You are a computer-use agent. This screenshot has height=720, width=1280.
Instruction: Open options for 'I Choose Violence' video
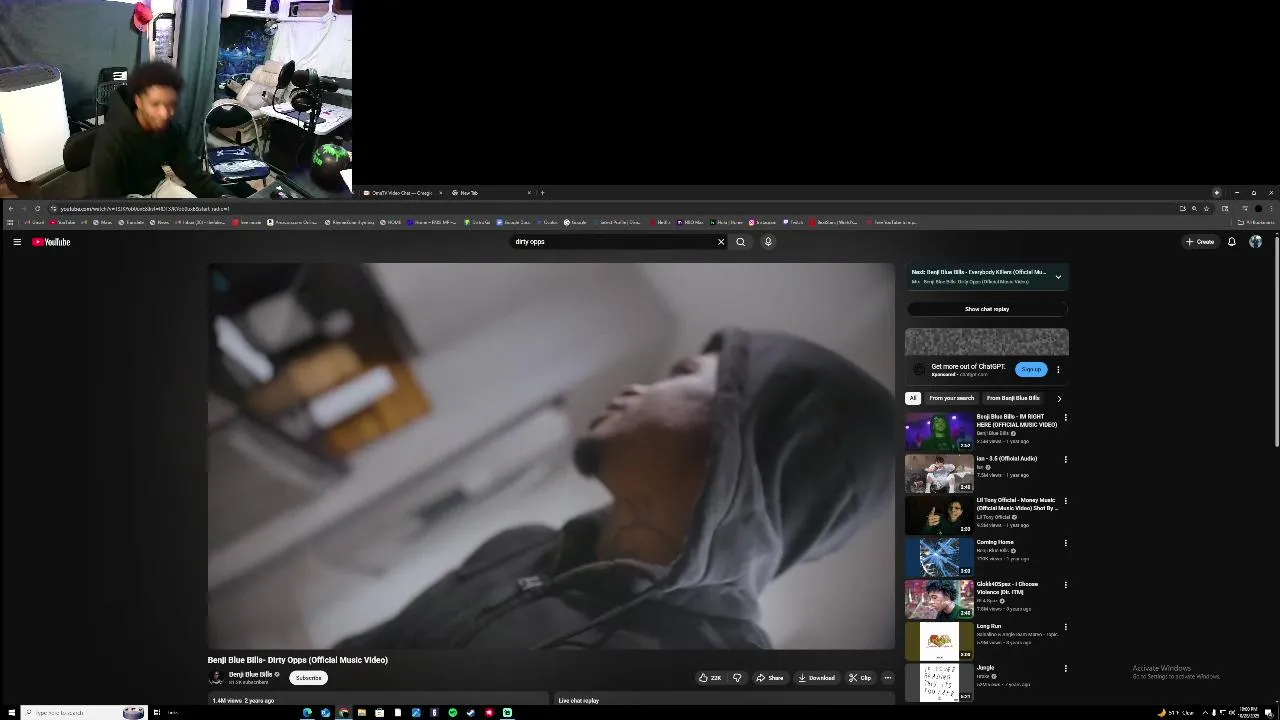click(x=1065, y=585)
